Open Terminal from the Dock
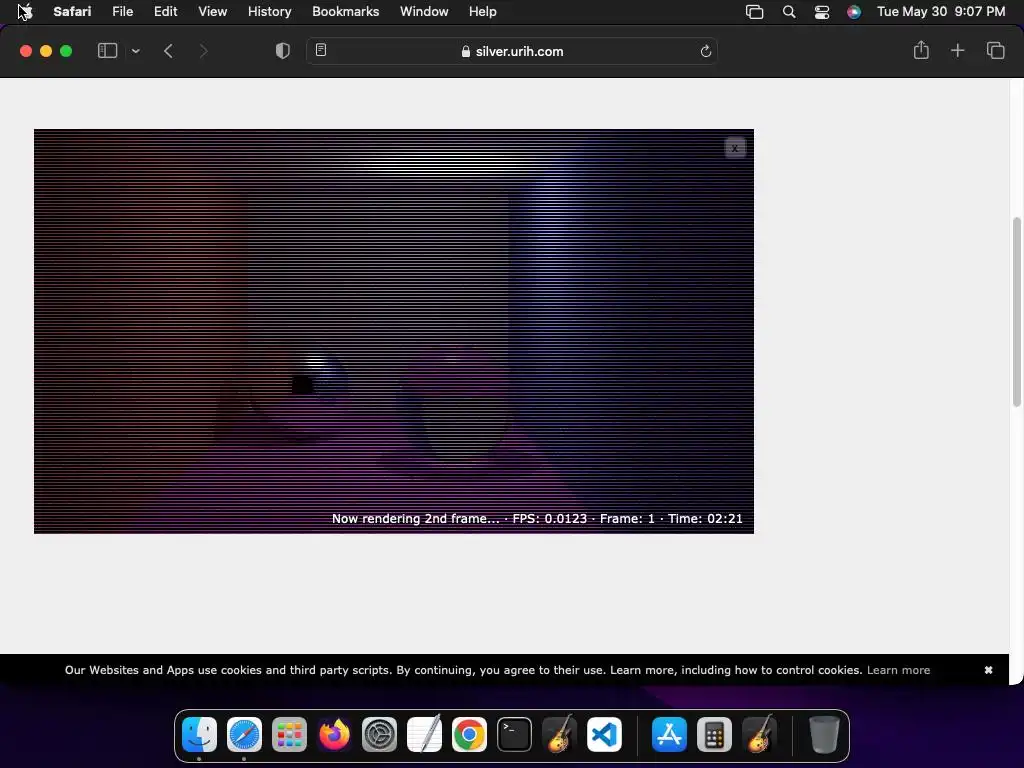Viewport: 1024px width, 768px height. point(514,735)
